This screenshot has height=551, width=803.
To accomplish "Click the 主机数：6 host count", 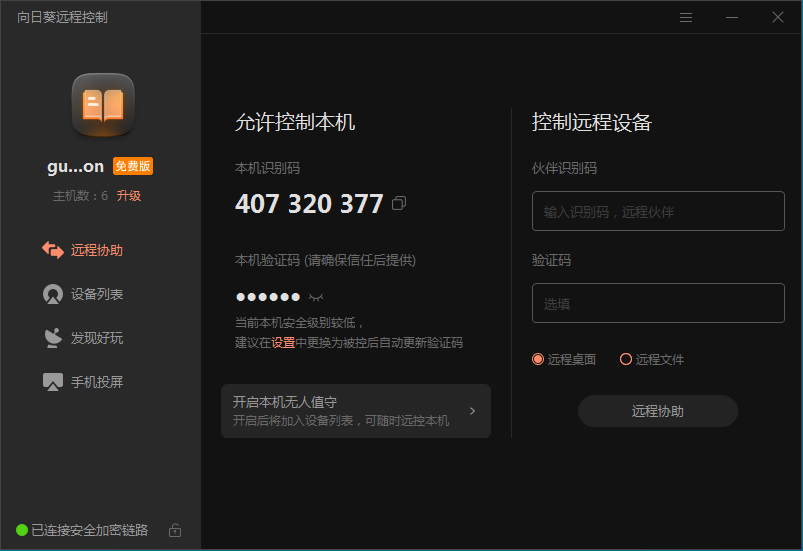I will 80,196.
